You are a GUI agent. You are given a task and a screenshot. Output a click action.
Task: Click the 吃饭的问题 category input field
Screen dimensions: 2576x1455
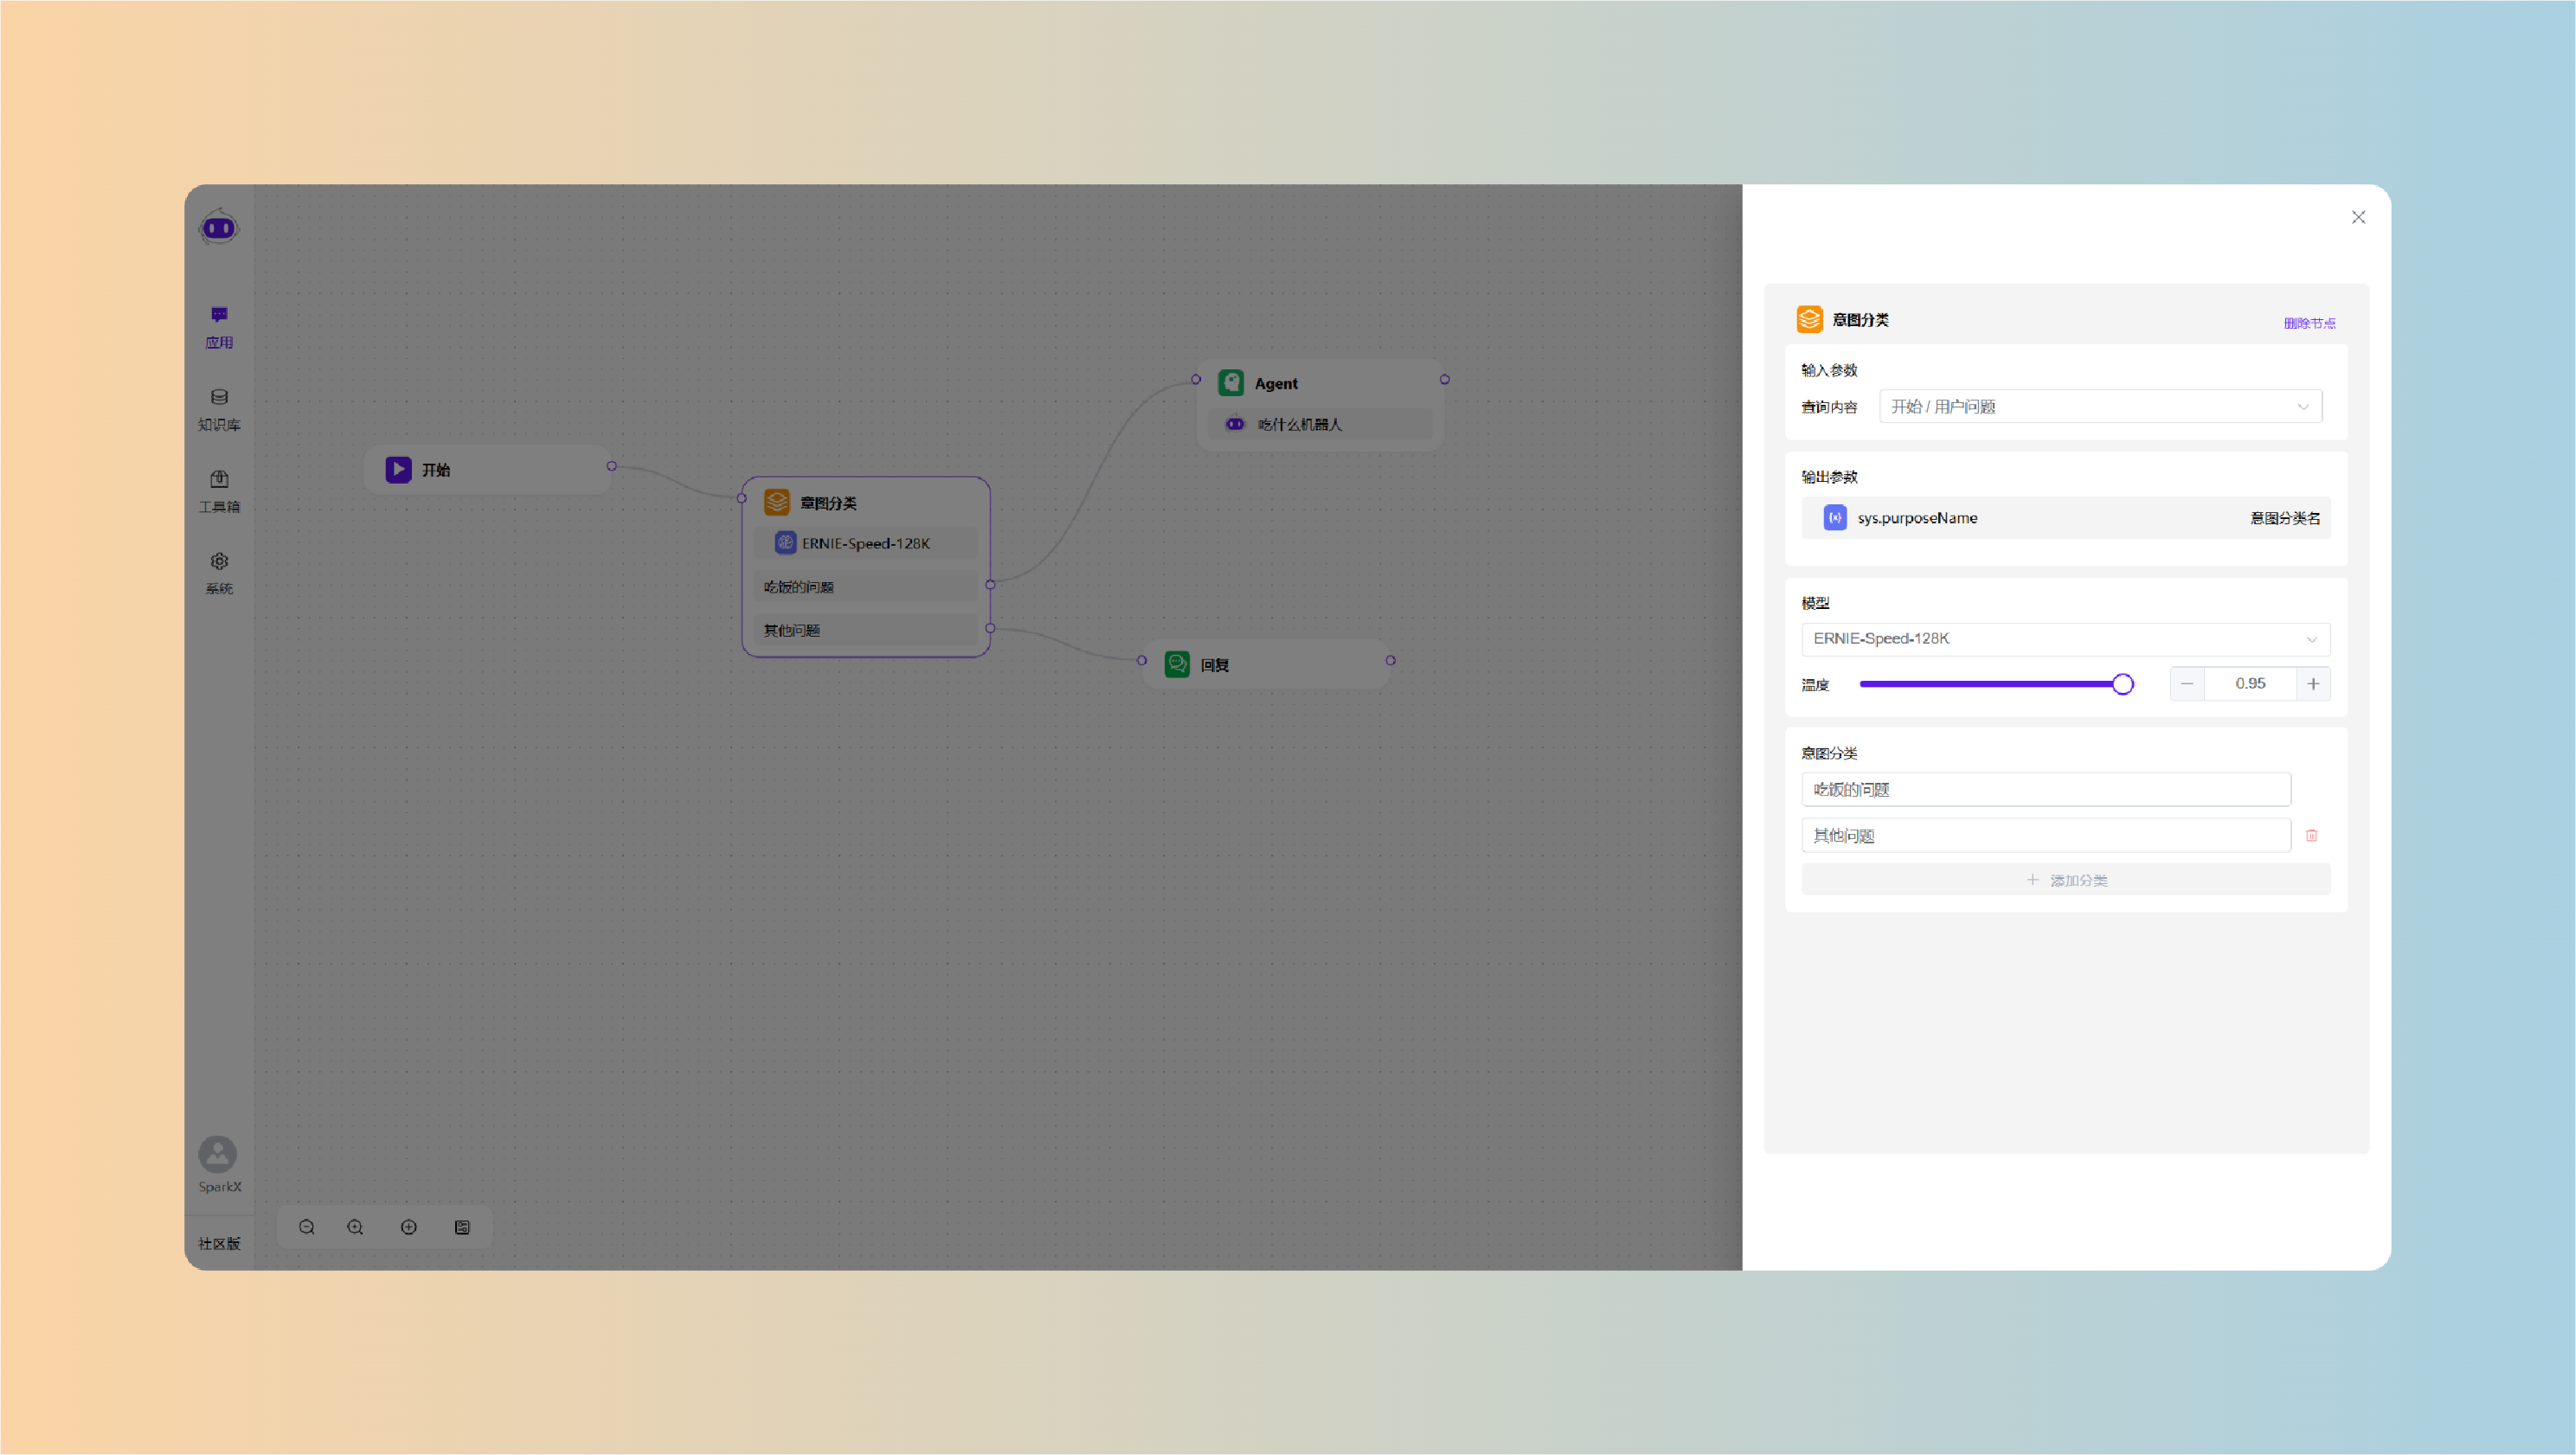2045,789
